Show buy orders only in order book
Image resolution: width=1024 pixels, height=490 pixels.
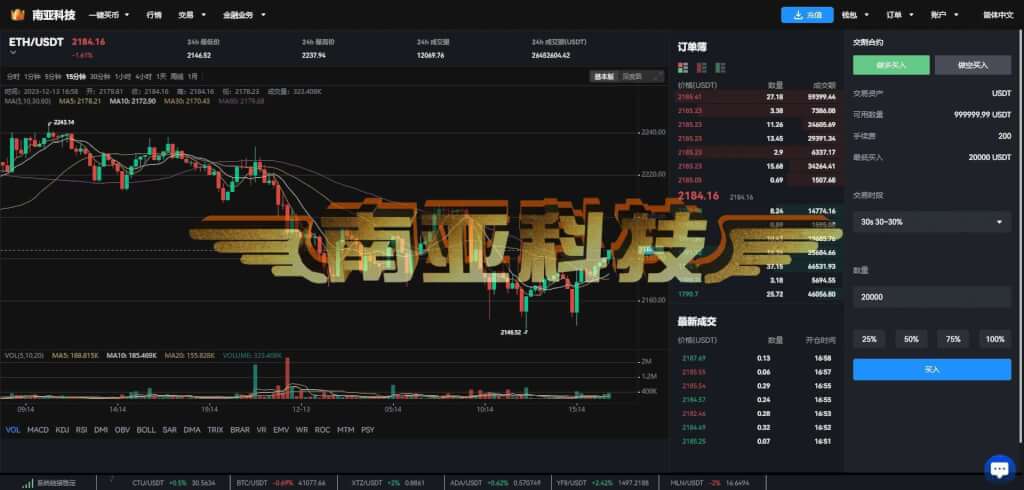coord(721,67)
